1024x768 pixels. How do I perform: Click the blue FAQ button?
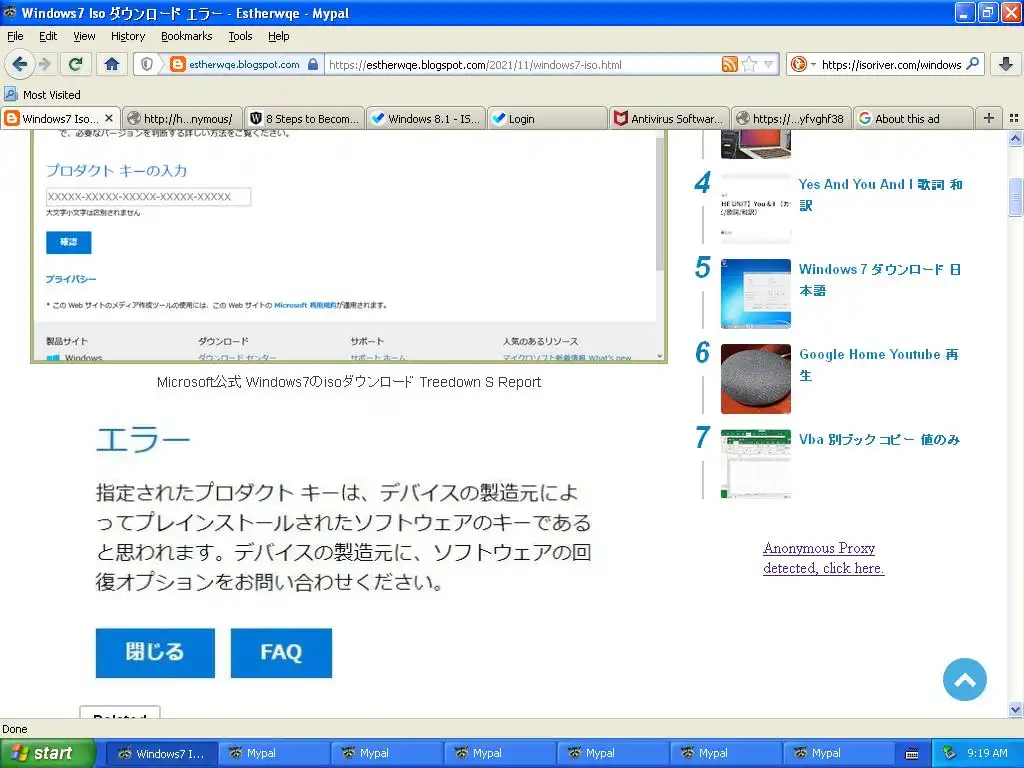(281, 652)
